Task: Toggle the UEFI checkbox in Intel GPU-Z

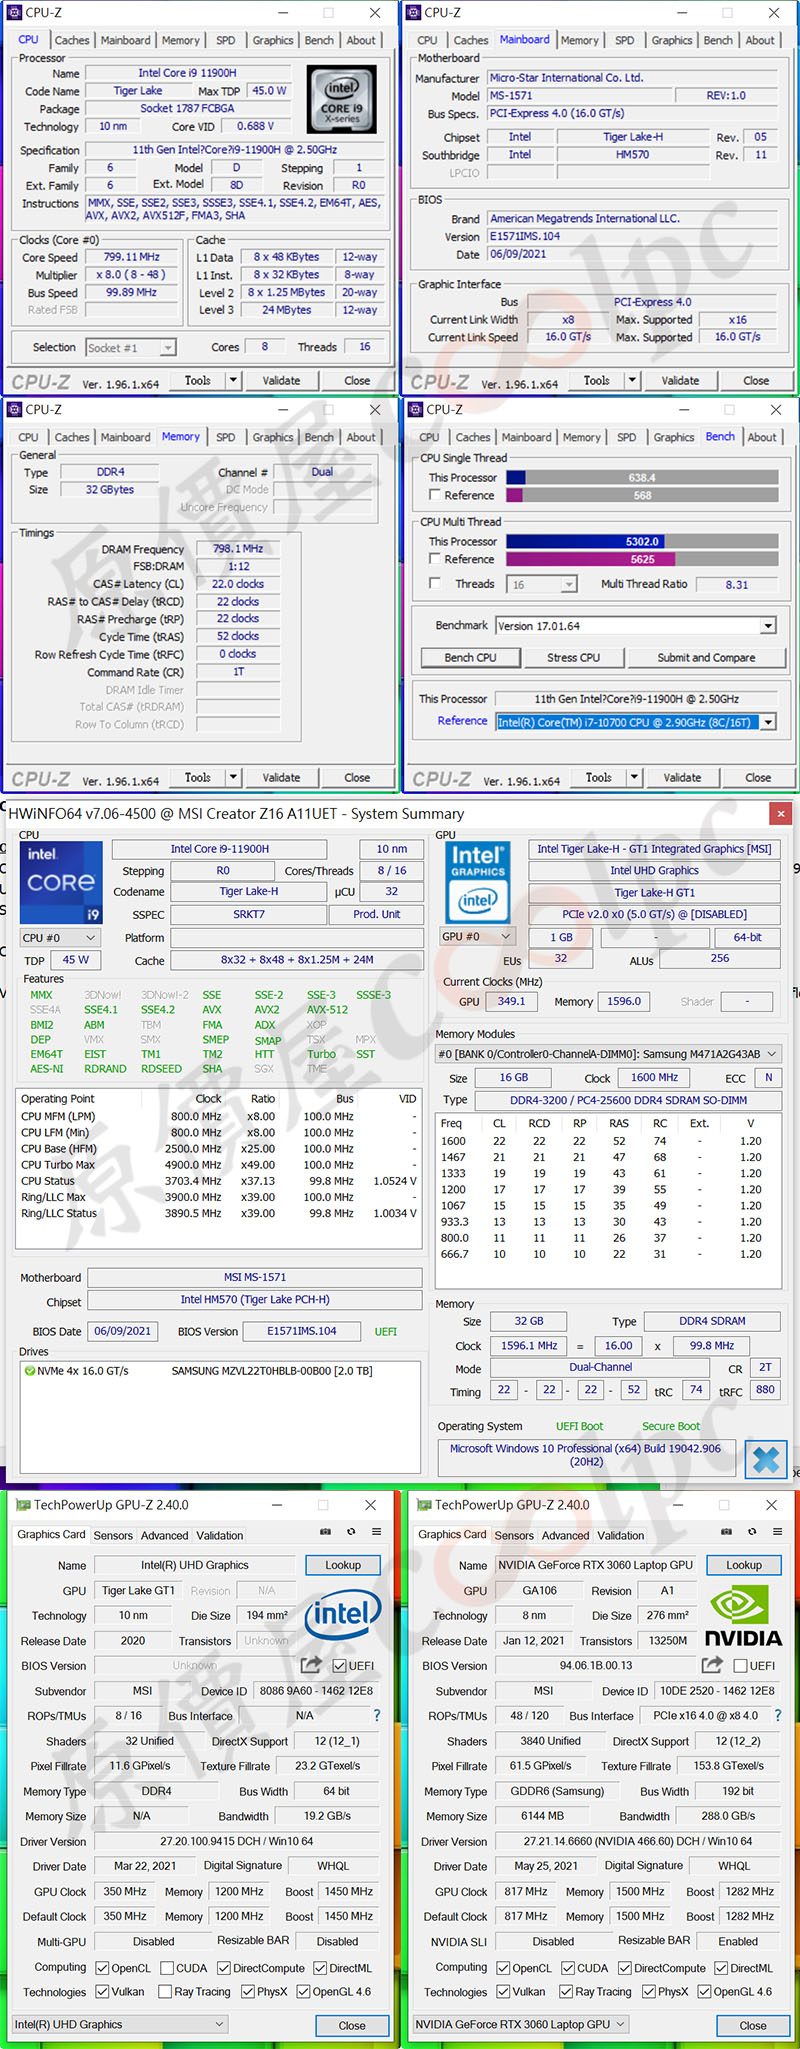Action: [339, 1665]
